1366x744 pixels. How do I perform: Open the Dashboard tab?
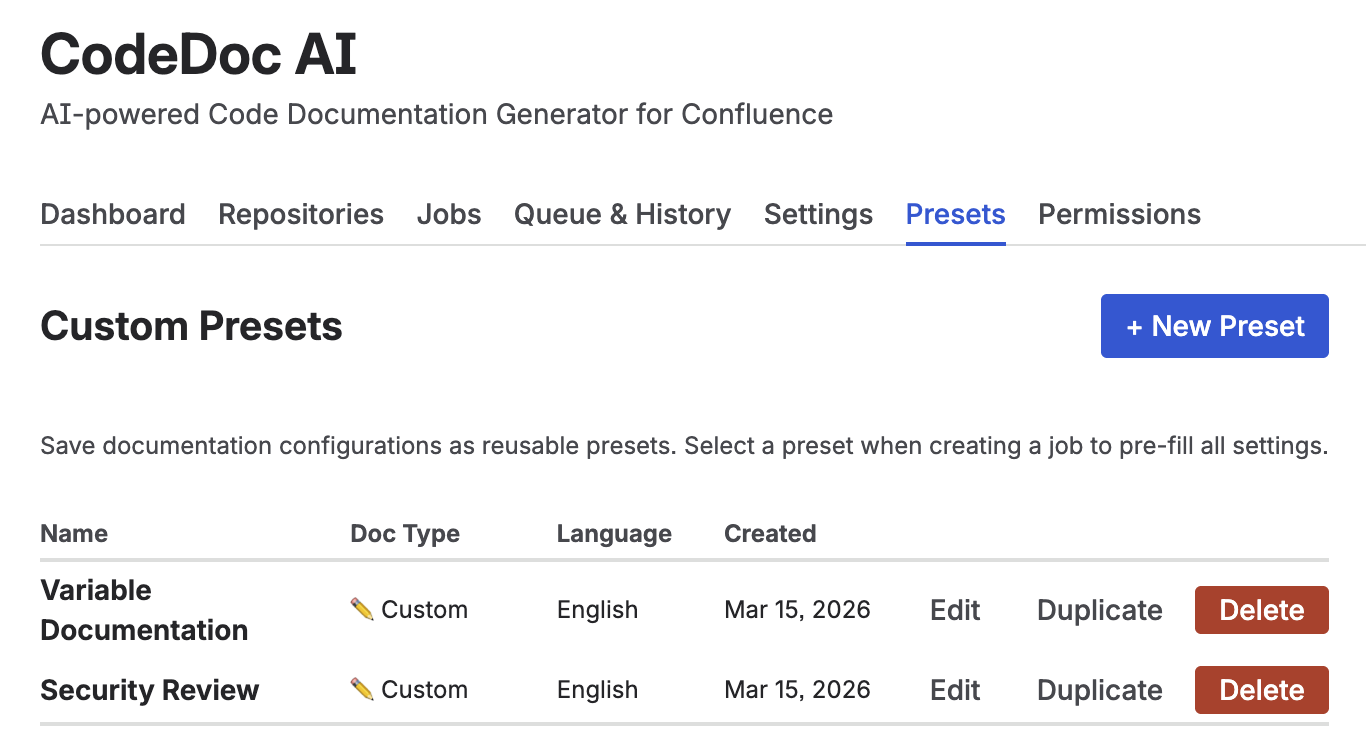click(x=112, y=214)
